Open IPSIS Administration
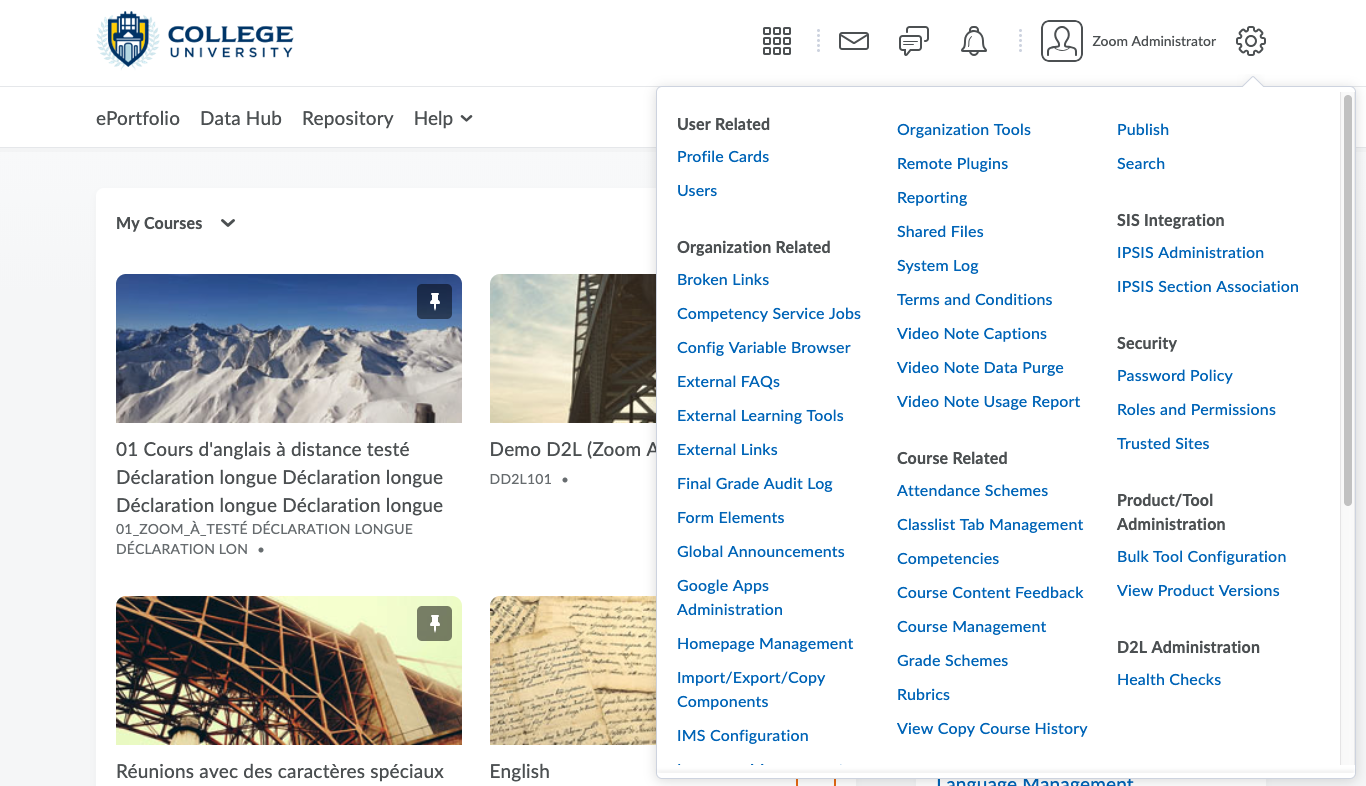This screenshot has width=1366, height=786. click(x=1190, y=253)
